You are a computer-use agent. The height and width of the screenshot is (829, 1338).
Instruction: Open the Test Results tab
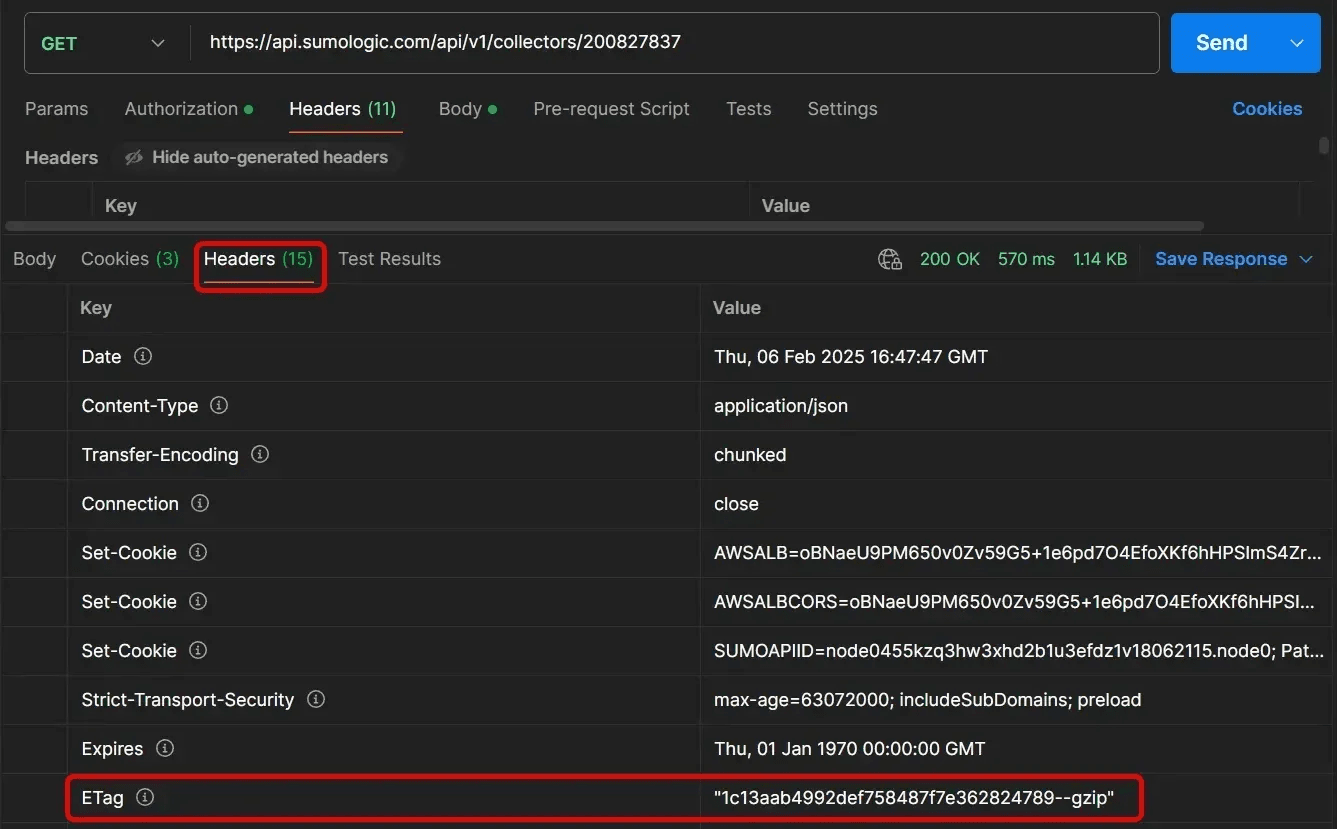click(389, 259)
